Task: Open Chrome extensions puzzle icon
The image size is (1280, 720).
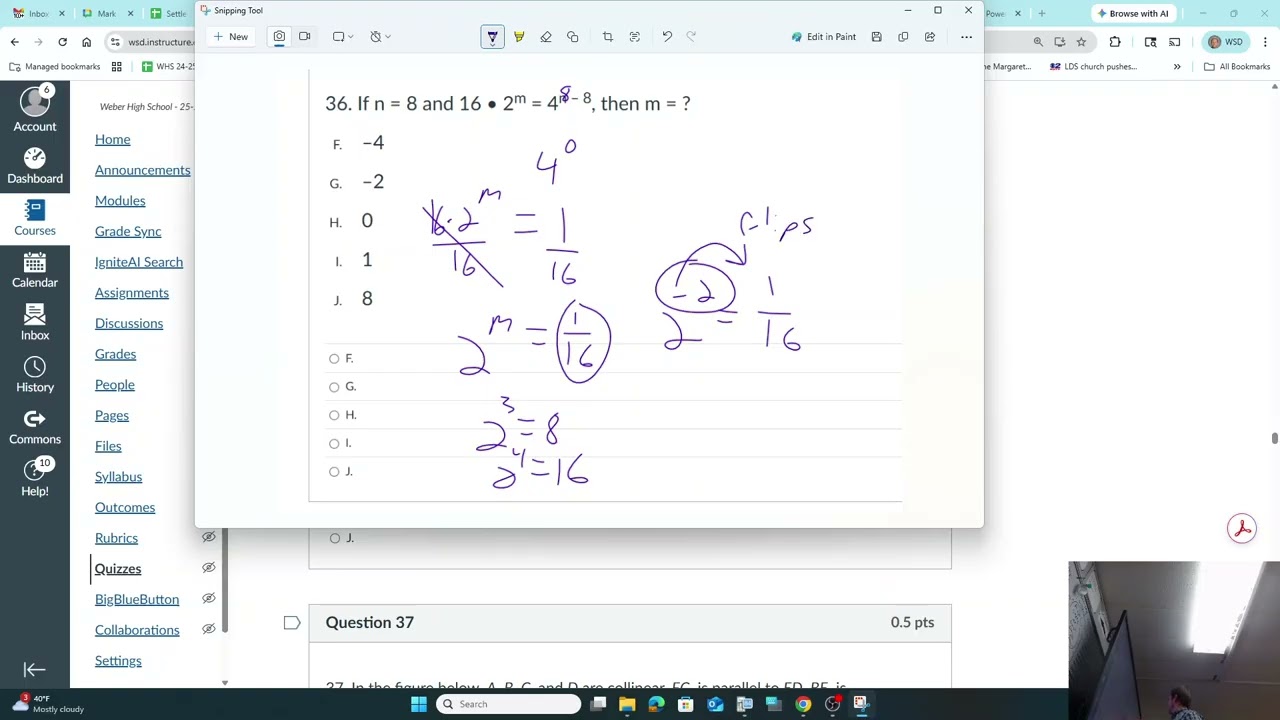Action: 1115,42
